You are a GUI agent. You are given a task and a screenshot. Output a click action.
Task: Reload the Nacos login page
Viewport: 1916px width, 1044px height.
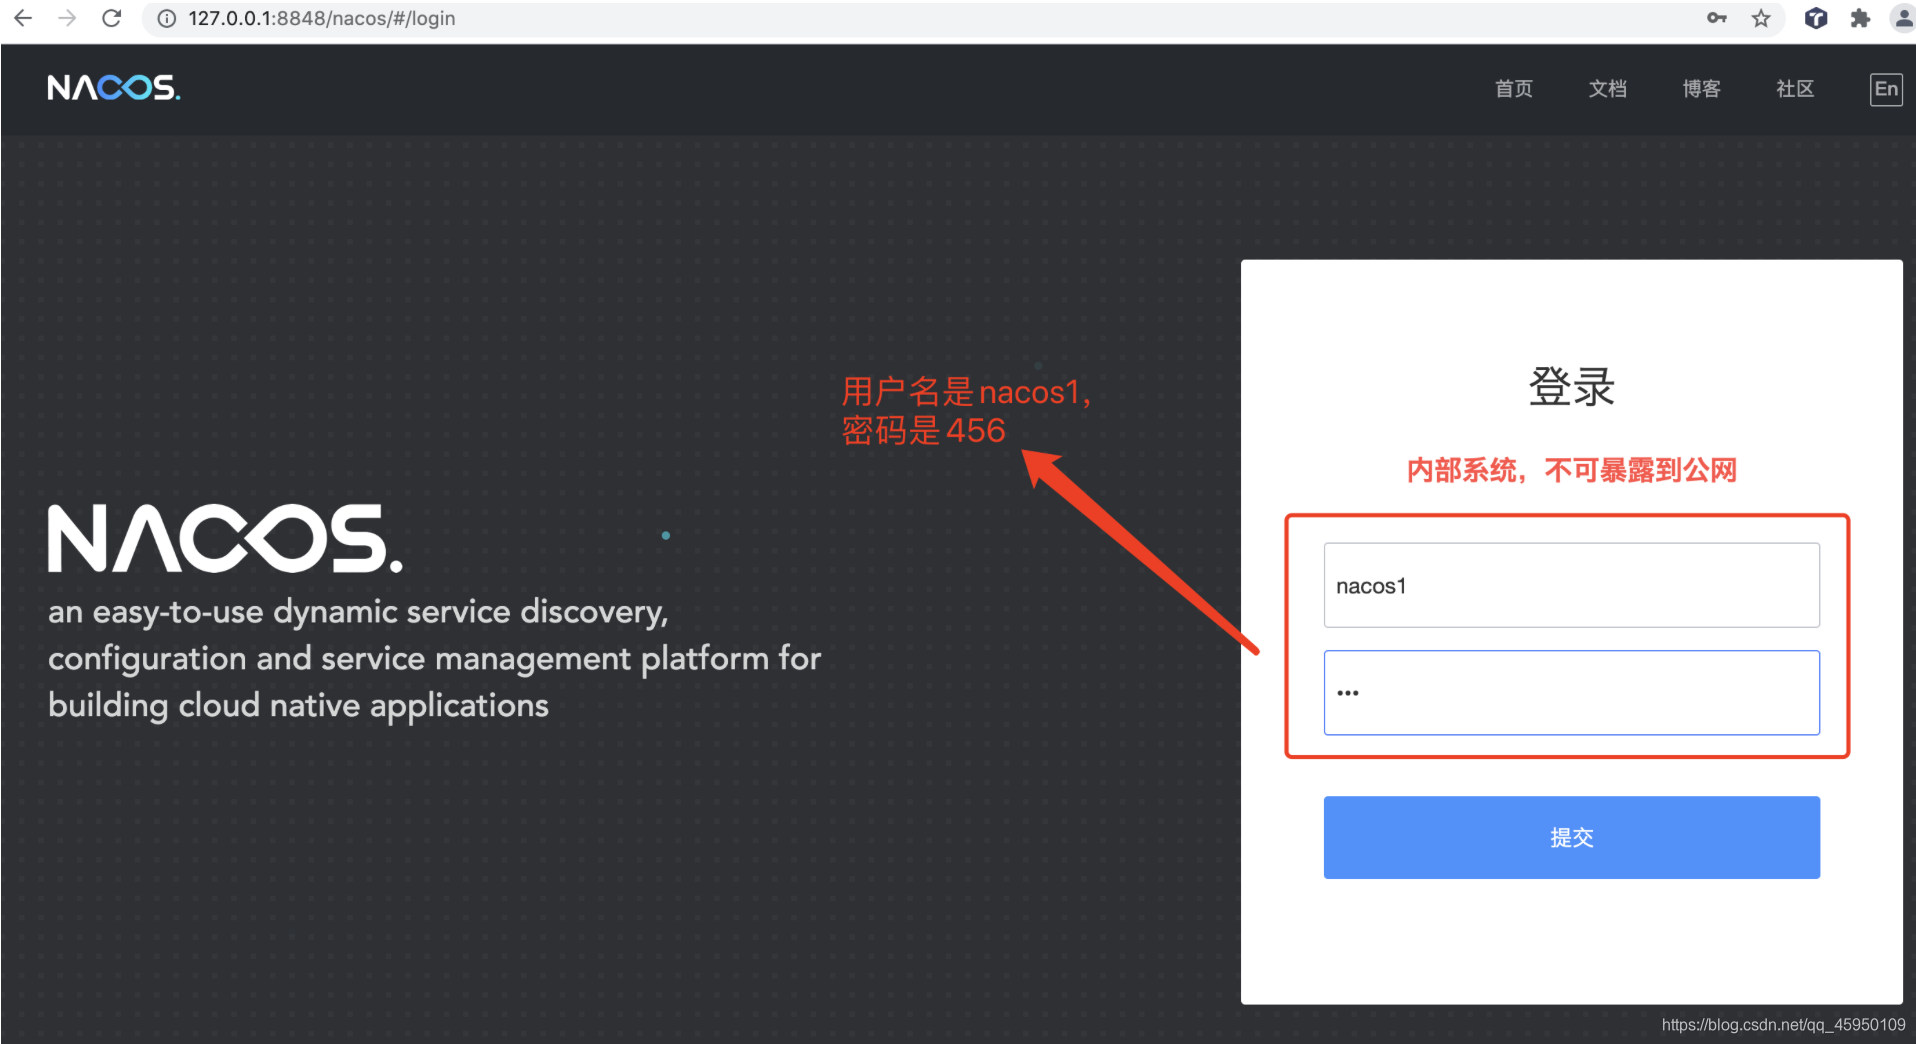(x=112, y=18)
